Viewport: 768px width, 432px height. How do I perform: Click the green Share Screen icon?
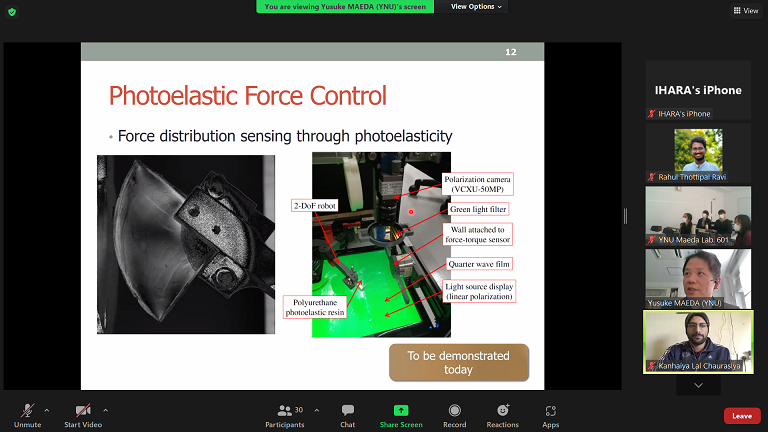401,410
